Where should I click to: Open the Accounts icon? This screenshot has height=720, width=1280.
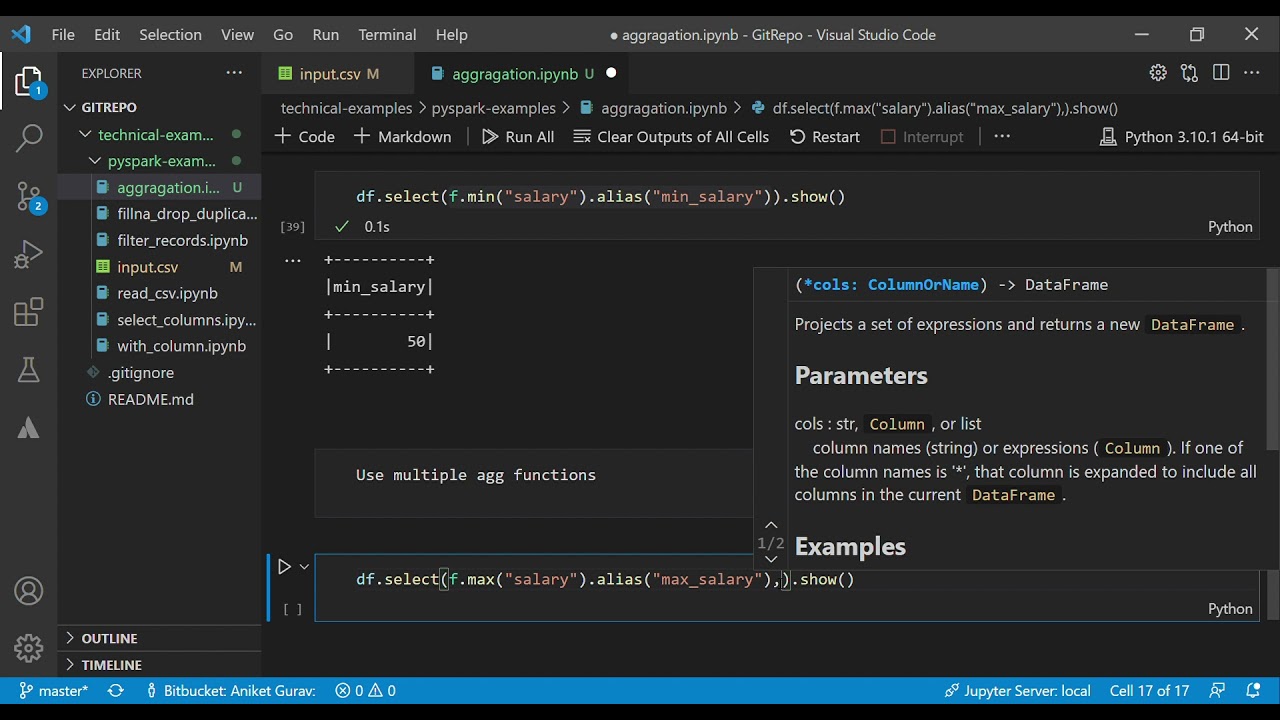(29, 591)
